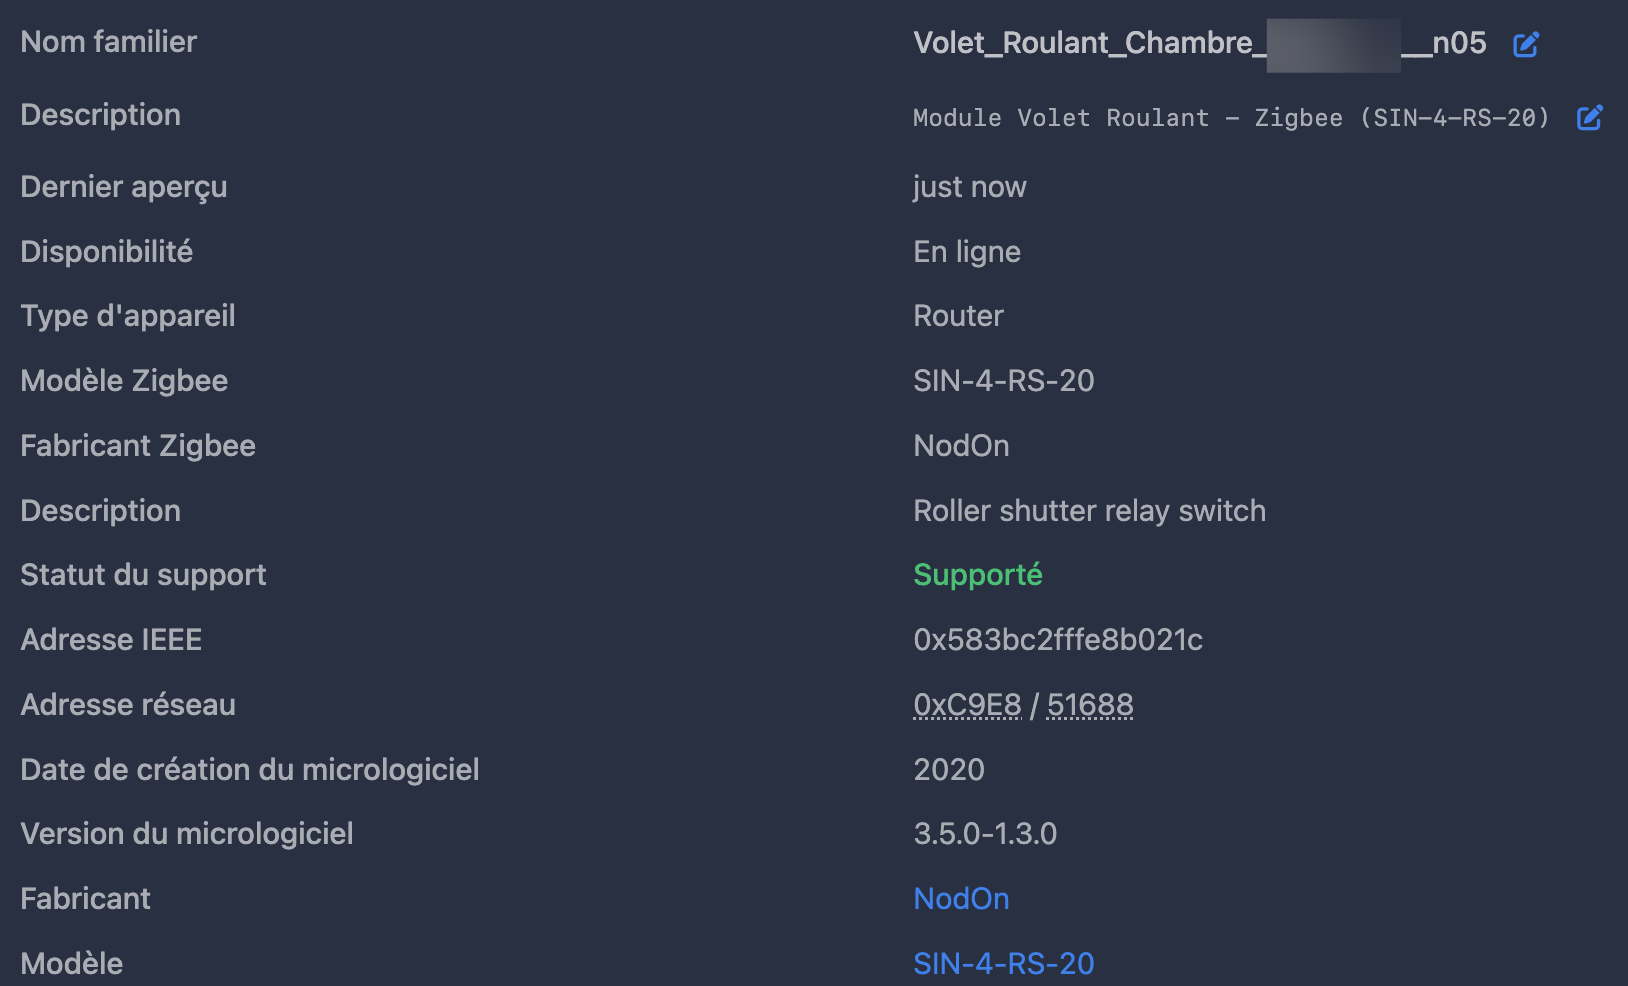Image resolution: width=1628 pixels, height=986 pixels.
Task: Open the SIN-4-RS-20 model link
Action: tap(1004, 963)
